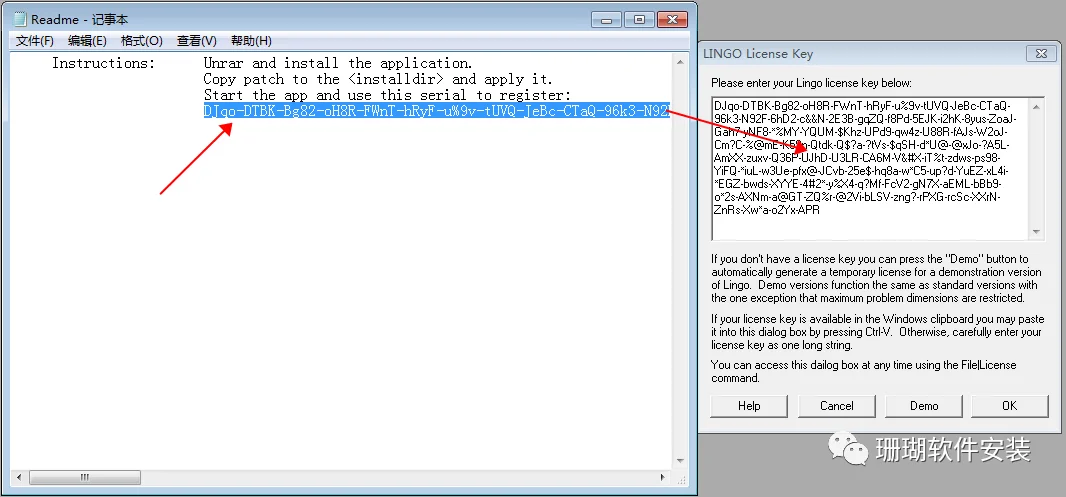Open the 文件(F) menu in Notepad
This screenshot has width=1066, height=497.
pos(35,41)
